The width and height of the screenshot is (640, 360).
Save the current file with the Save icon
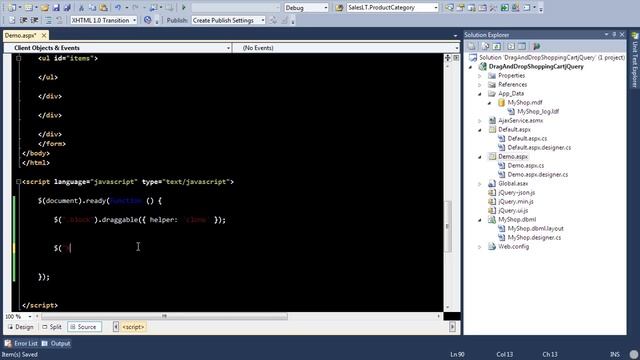pyautogui.click(x=56, y=7)
